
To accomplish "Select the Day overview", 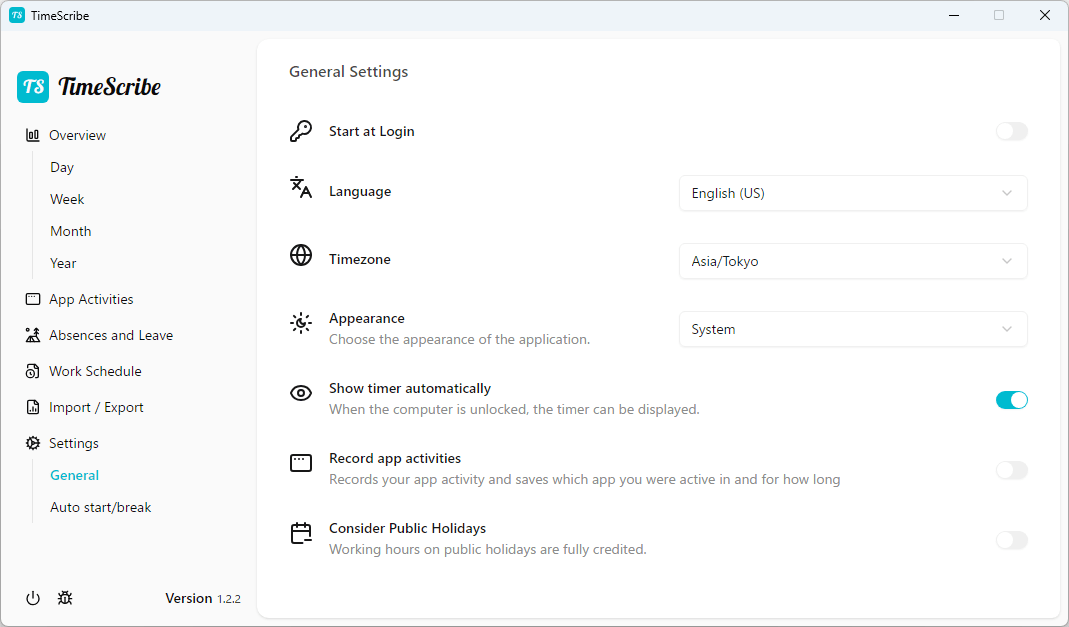I will pos(62,167).
